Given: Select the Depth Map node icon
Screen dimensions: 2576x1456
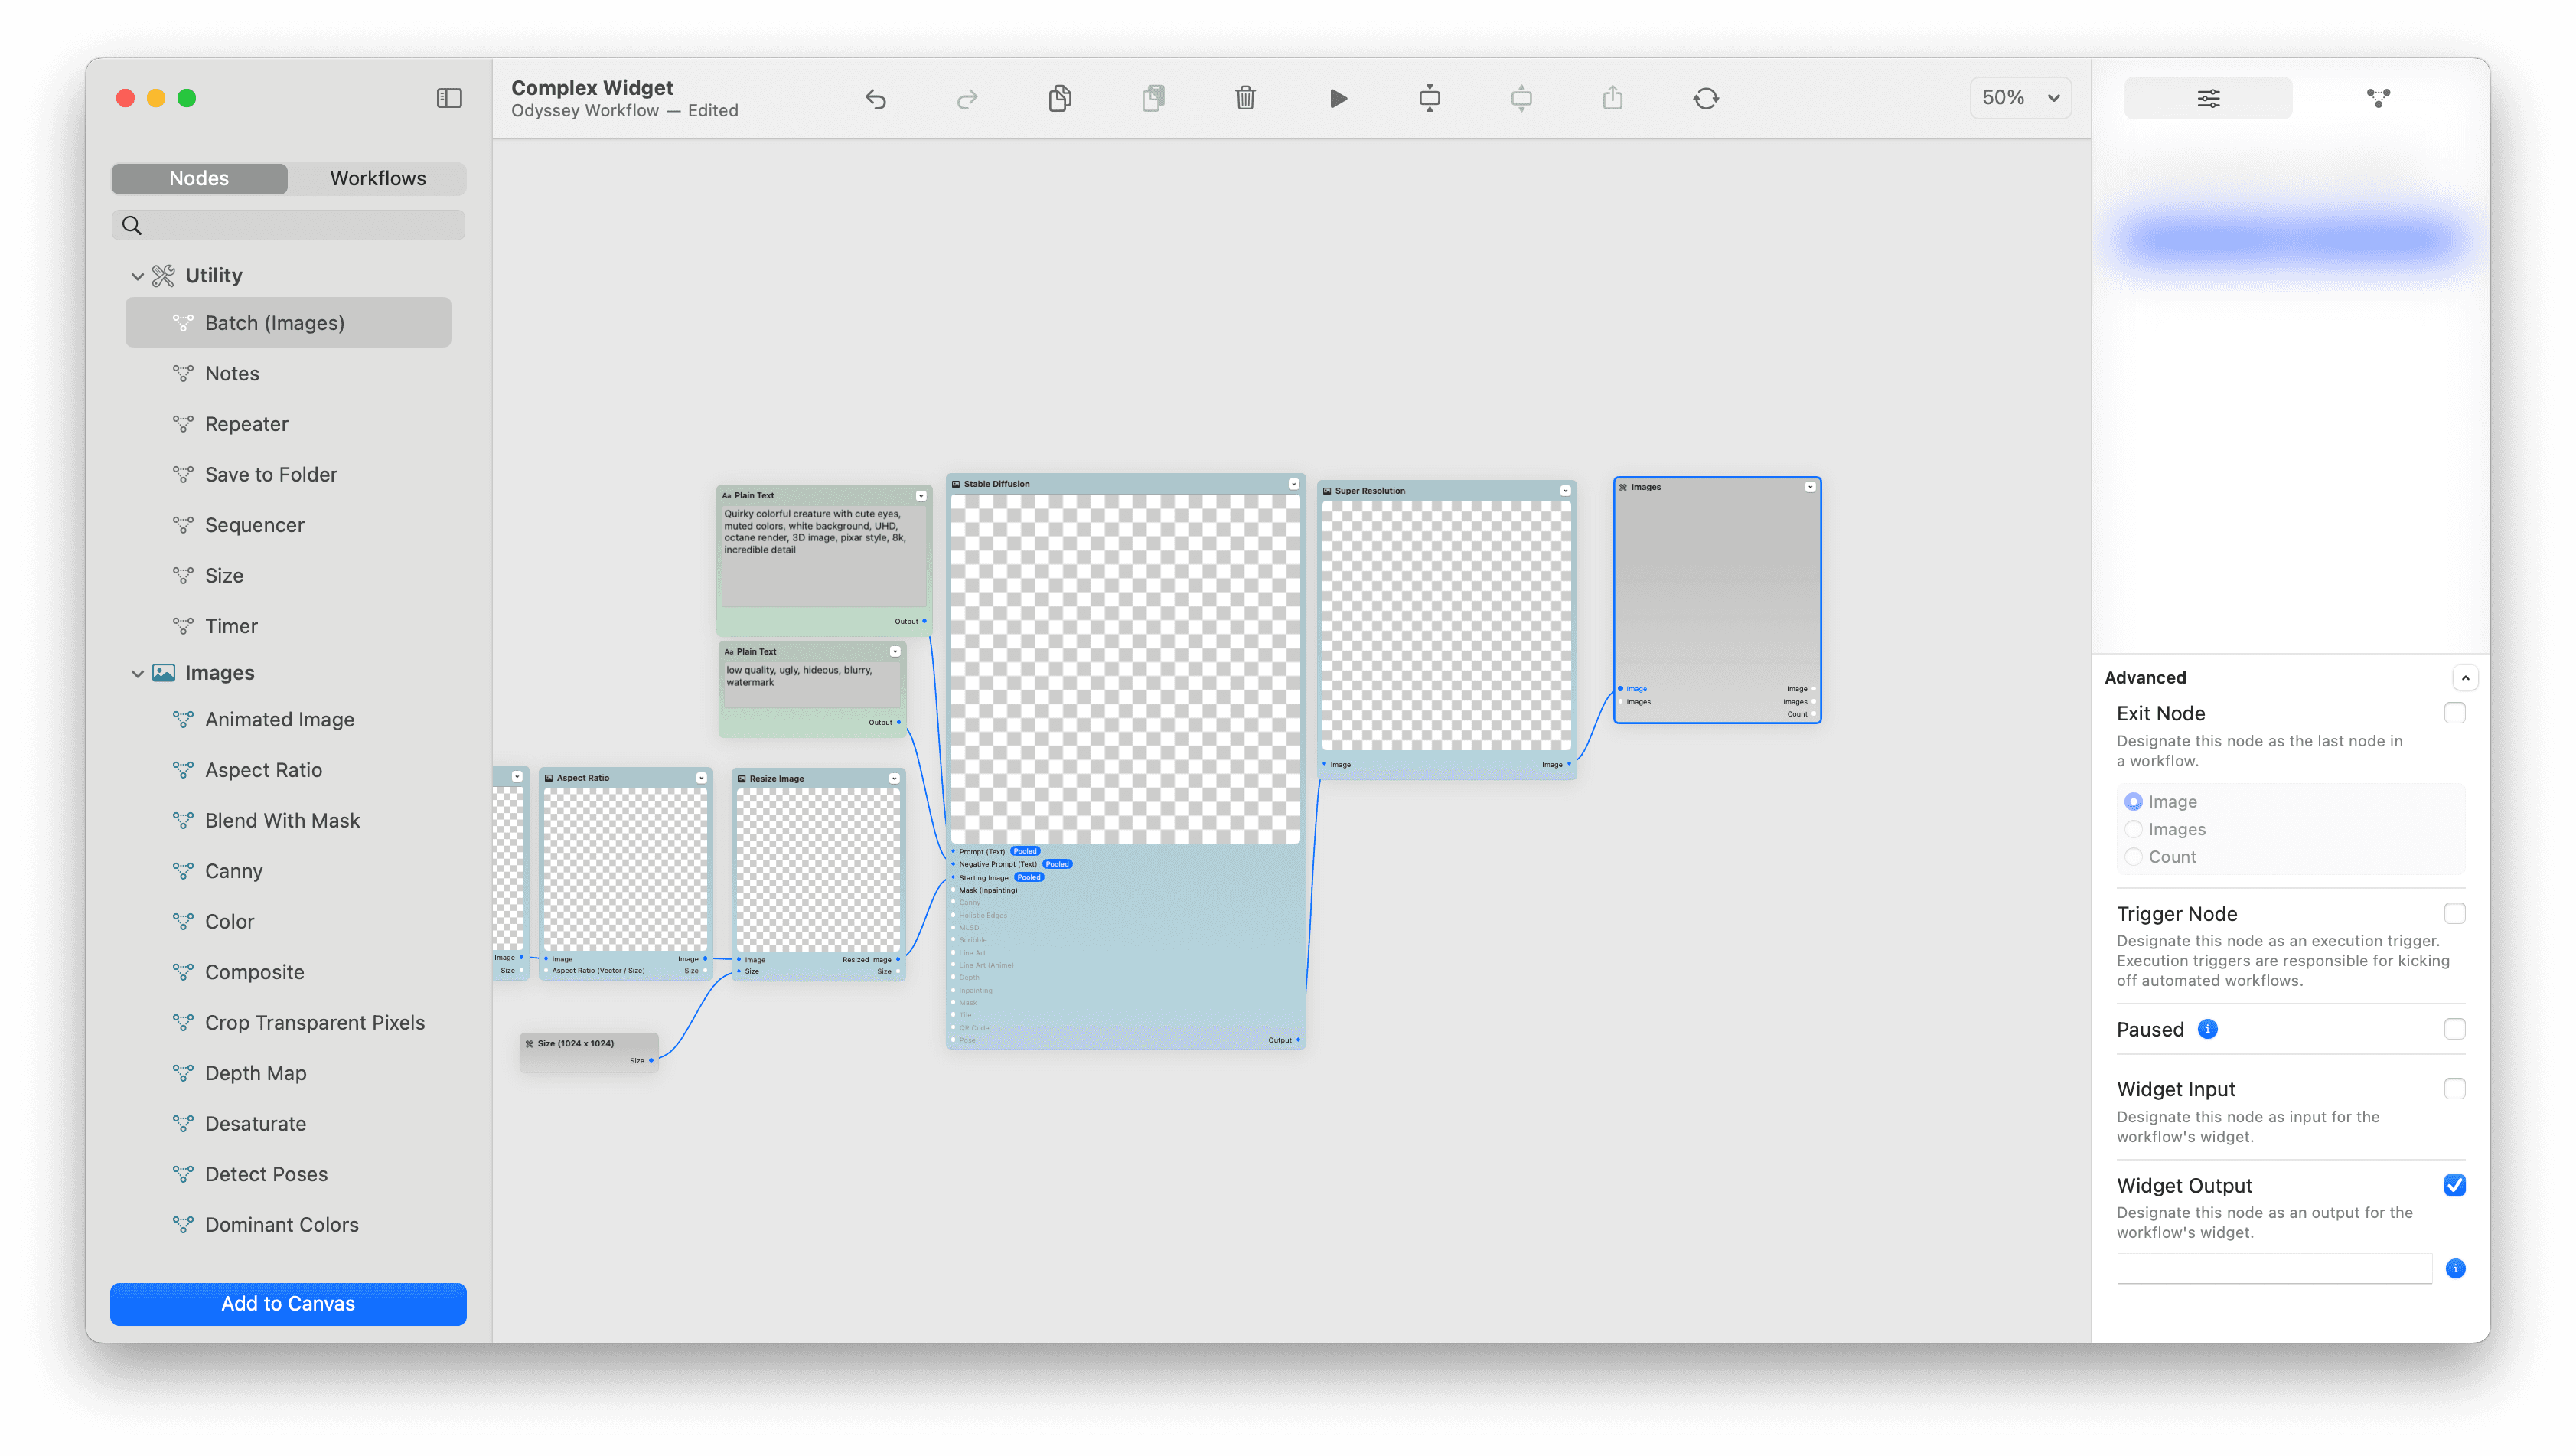Looking at the screenshot, I should point(181,1072).
